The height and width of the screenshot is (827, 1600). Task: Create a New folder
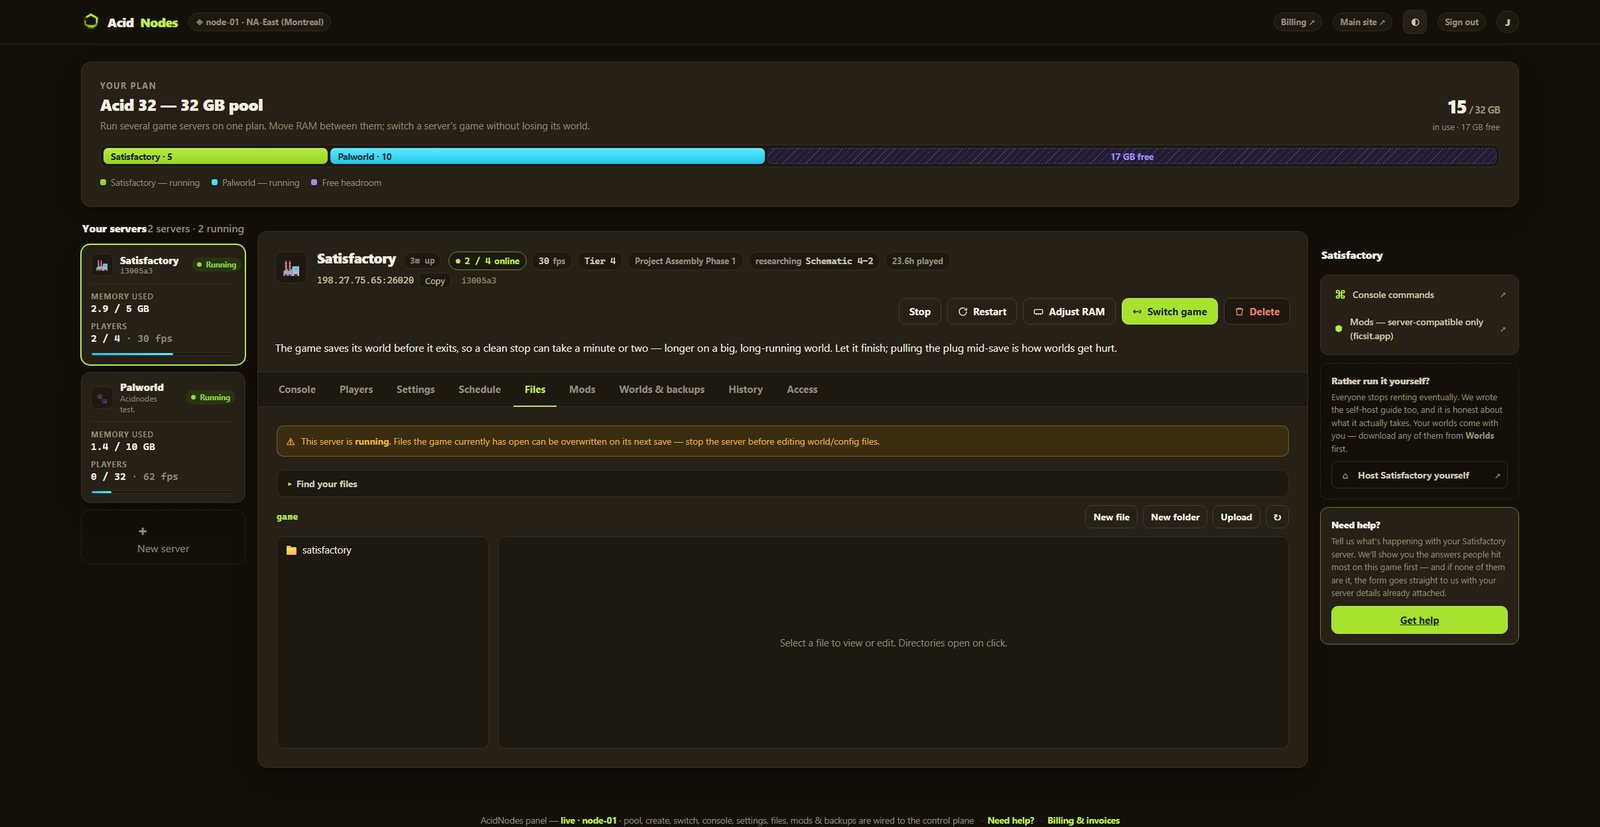pos(1175,517)
